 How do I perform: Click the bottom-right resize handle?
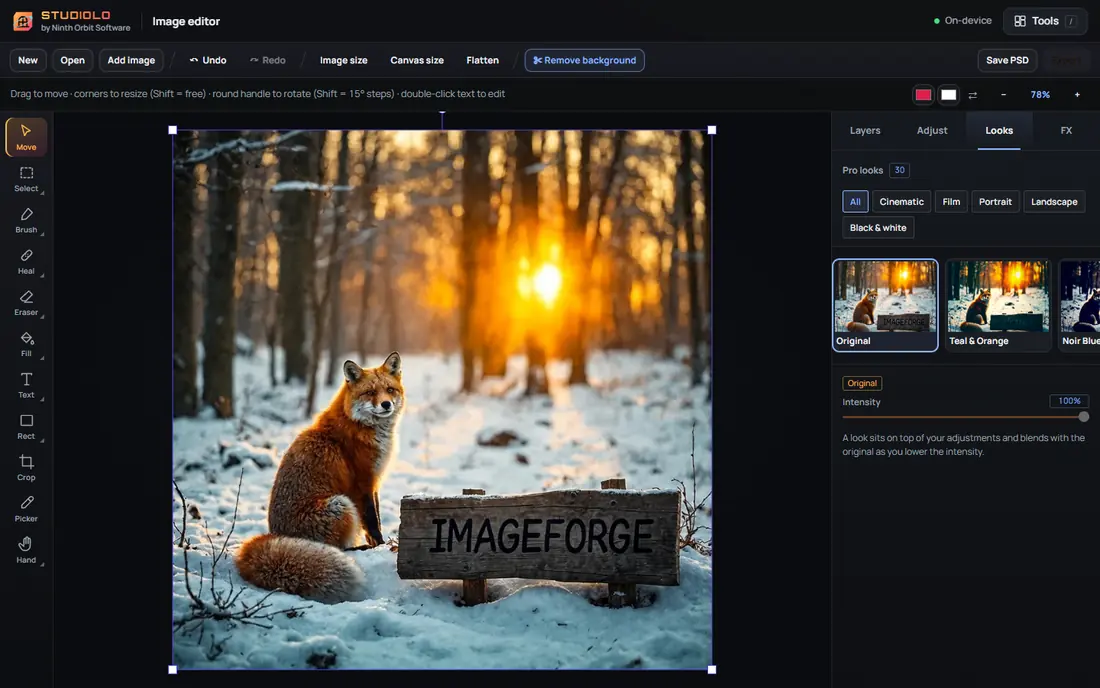pos(712,670)
